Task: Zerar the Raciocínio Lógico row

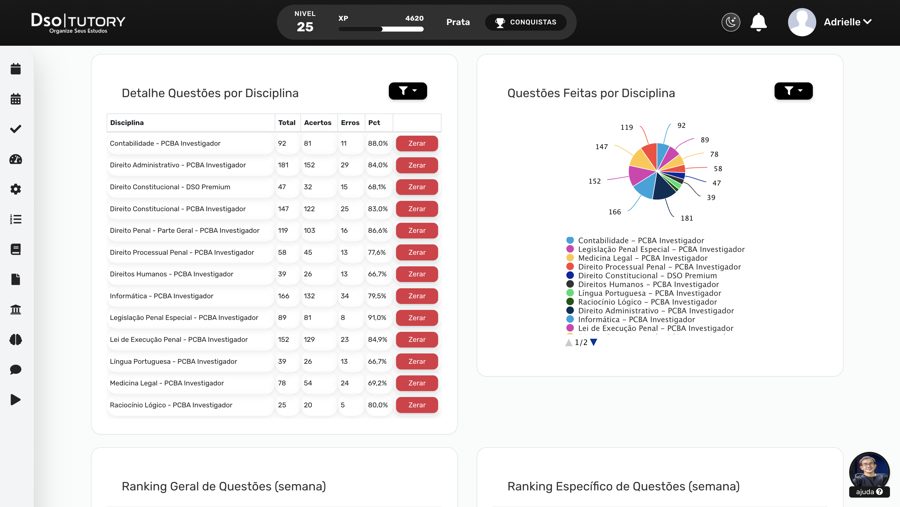Action: (417, 405)
